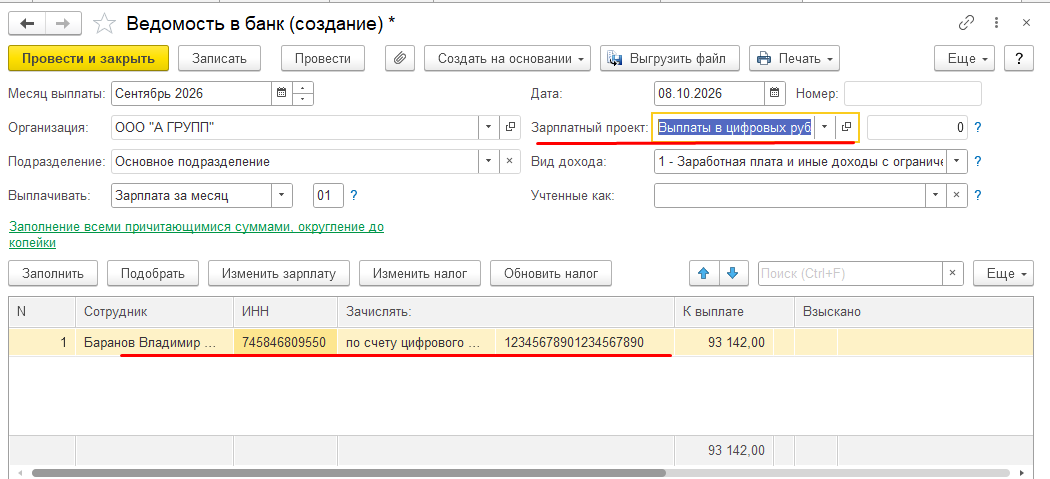Click the Записать button
Screen dimensions: 1050x479
(x=219, y=58)
